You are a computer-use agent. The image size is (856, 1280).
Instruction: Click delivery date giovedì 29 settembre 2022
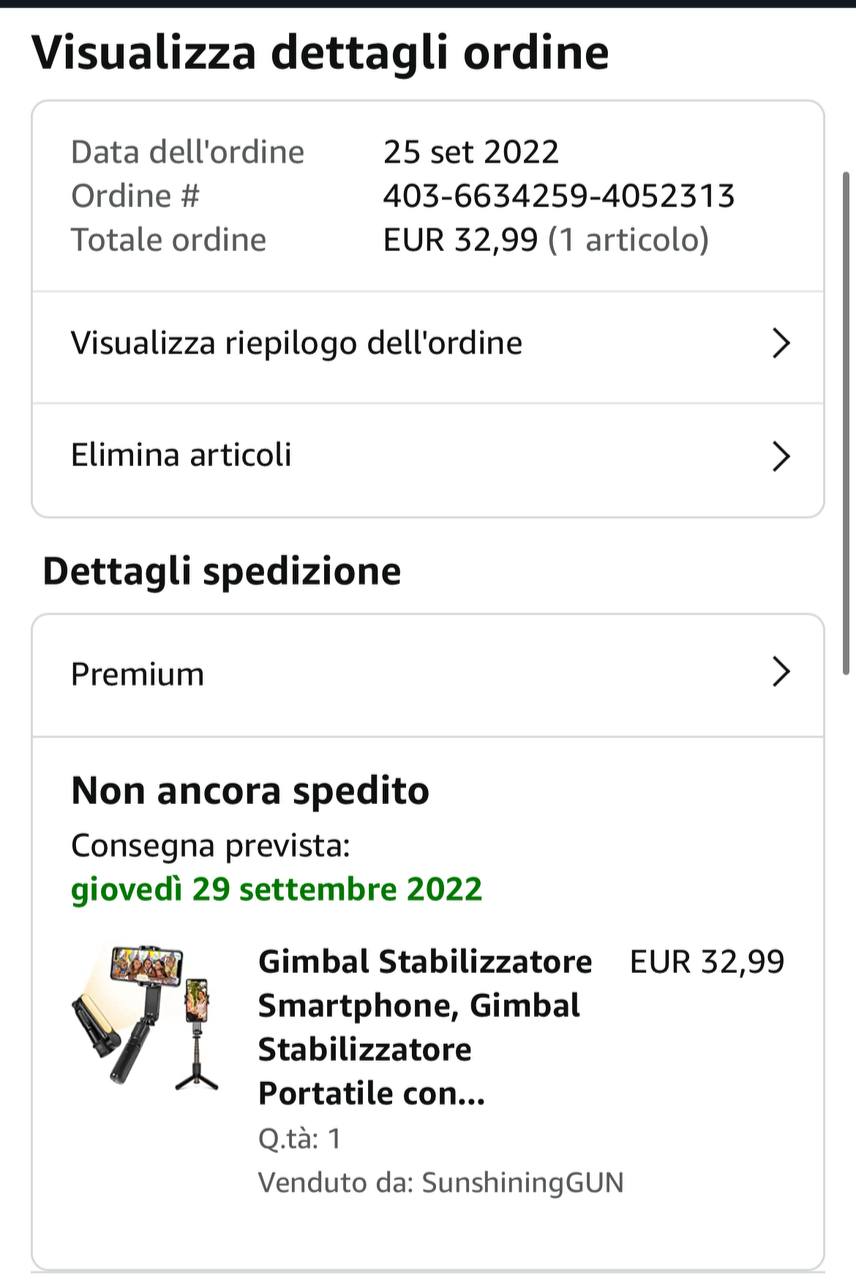[276, 889]
